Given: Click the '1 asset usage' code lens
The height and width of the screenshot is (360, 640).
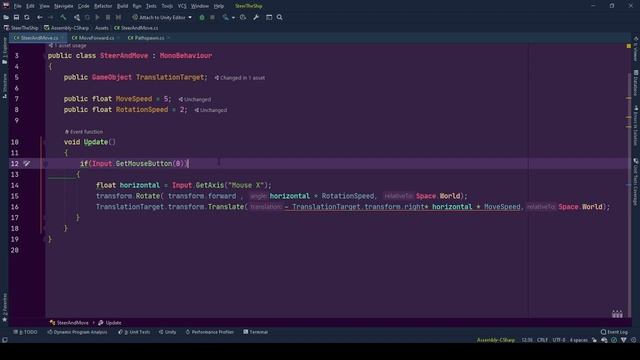Looking at the screenshot, I should (x=67, y=46).
